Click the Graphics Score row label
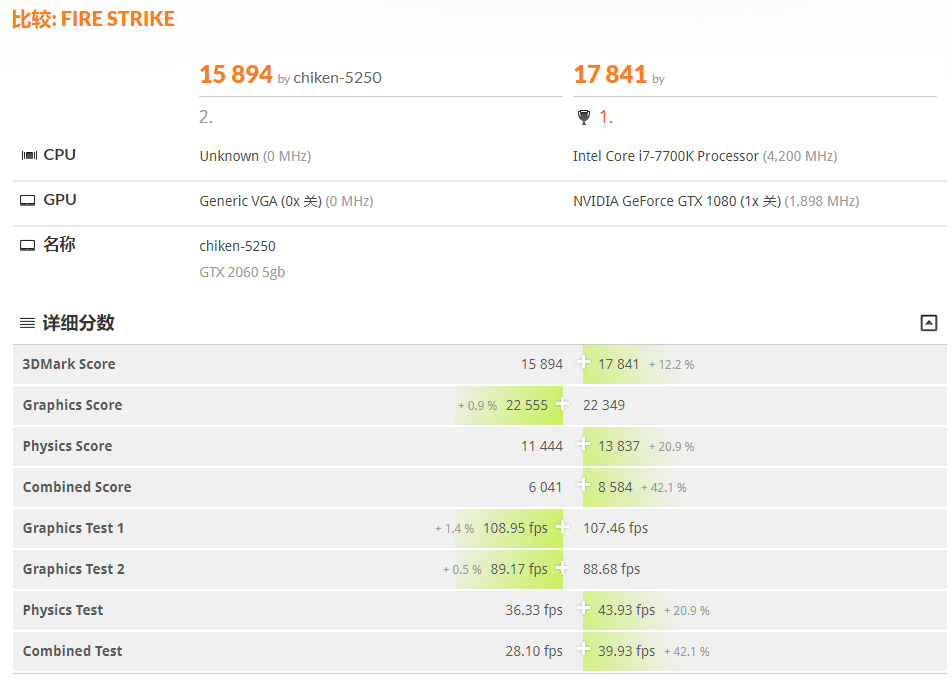This screenshot has width=952, height=687. click(73, 405)
